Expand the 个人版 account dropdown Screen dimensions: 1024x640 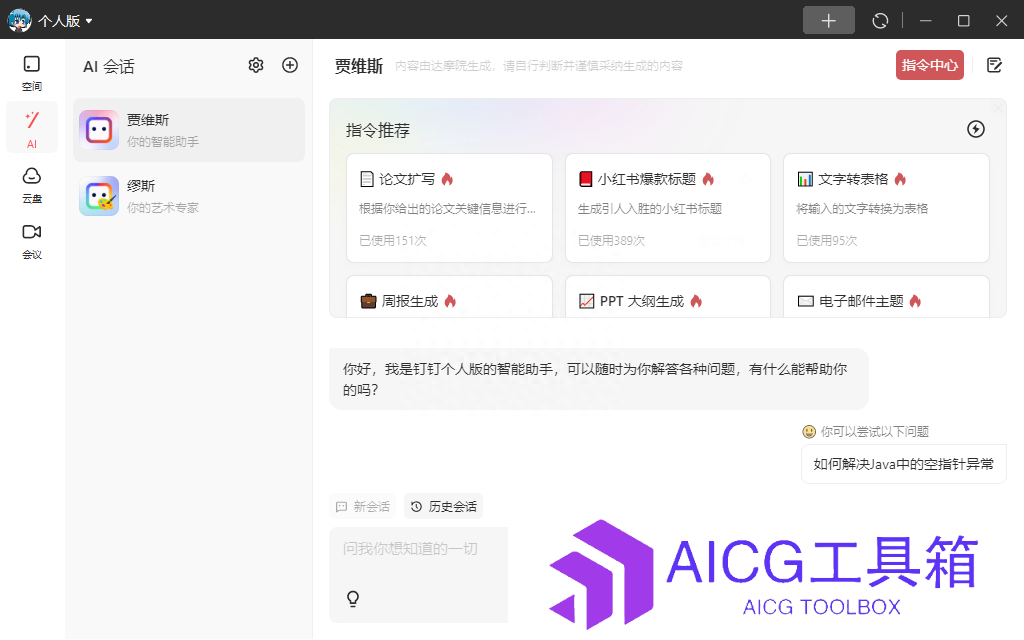coord(65,21)
